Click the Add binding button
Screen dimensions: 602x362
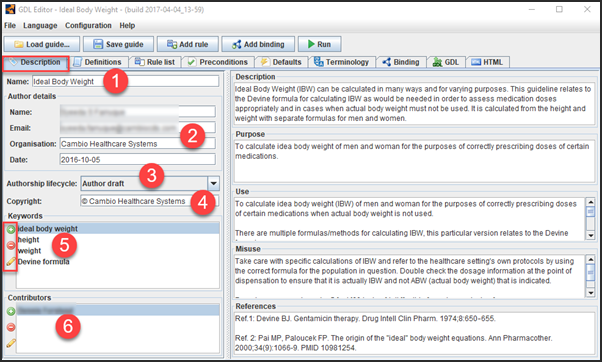pos(258,44)
